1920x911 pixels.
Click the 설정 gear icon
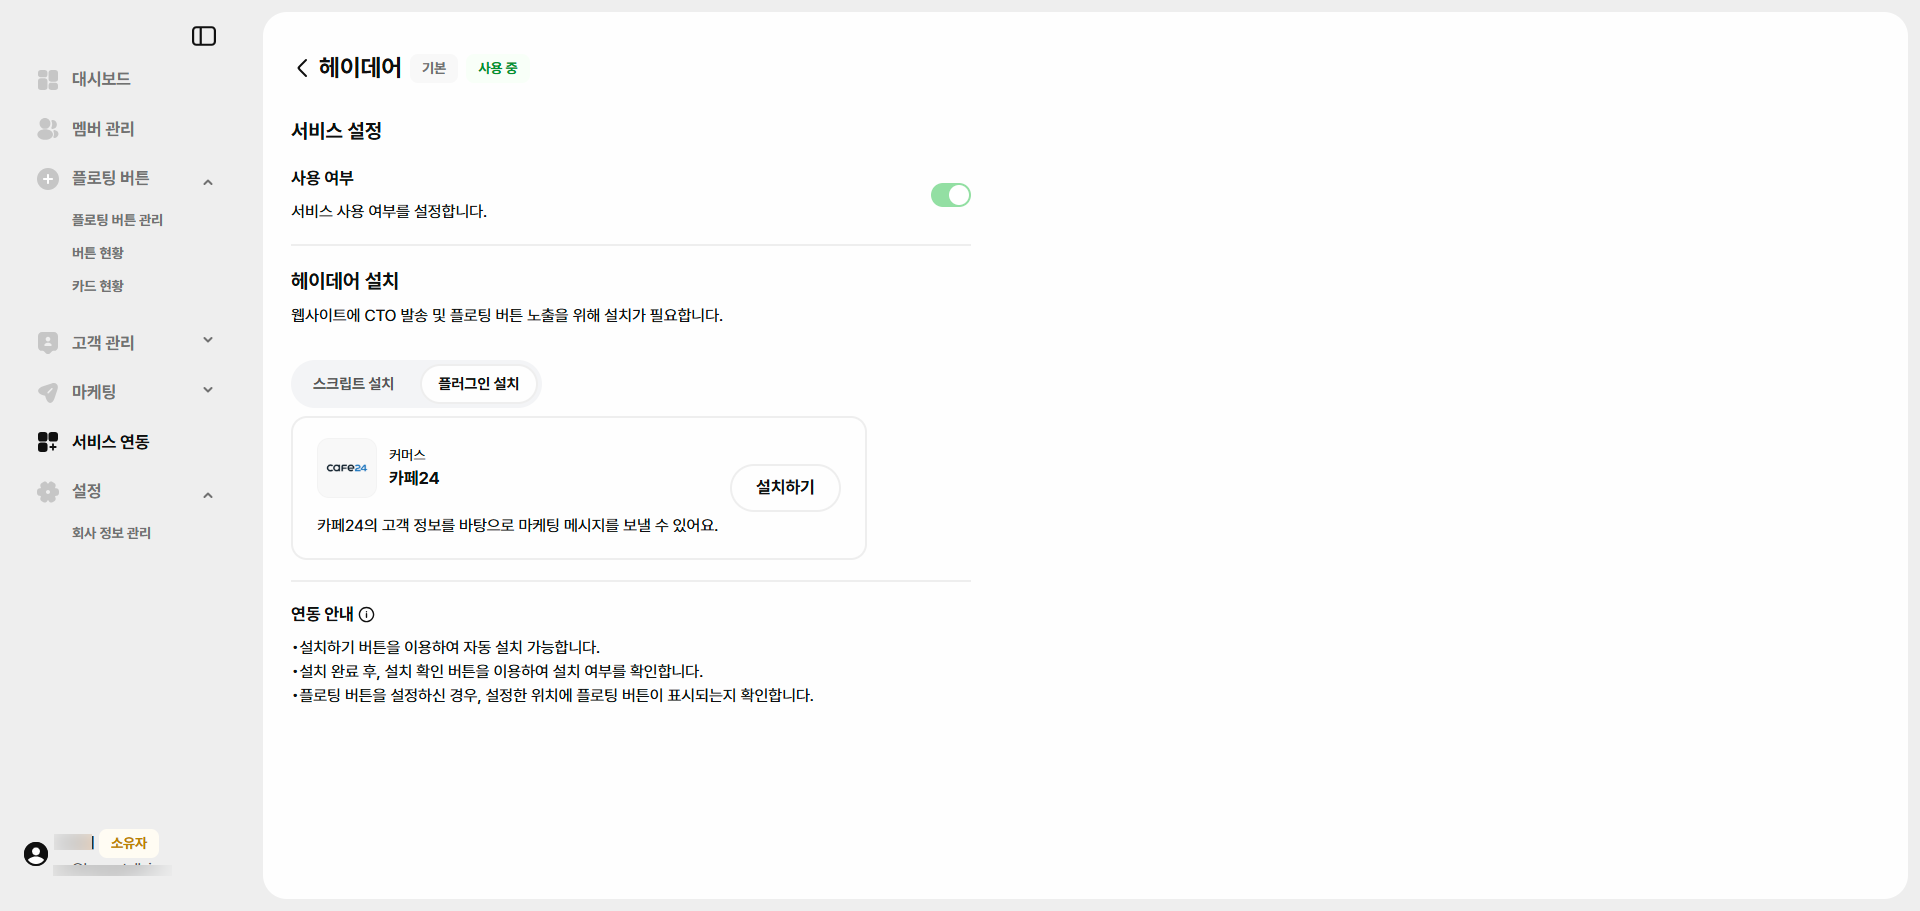pyautogui.click(x=48, y=492)
